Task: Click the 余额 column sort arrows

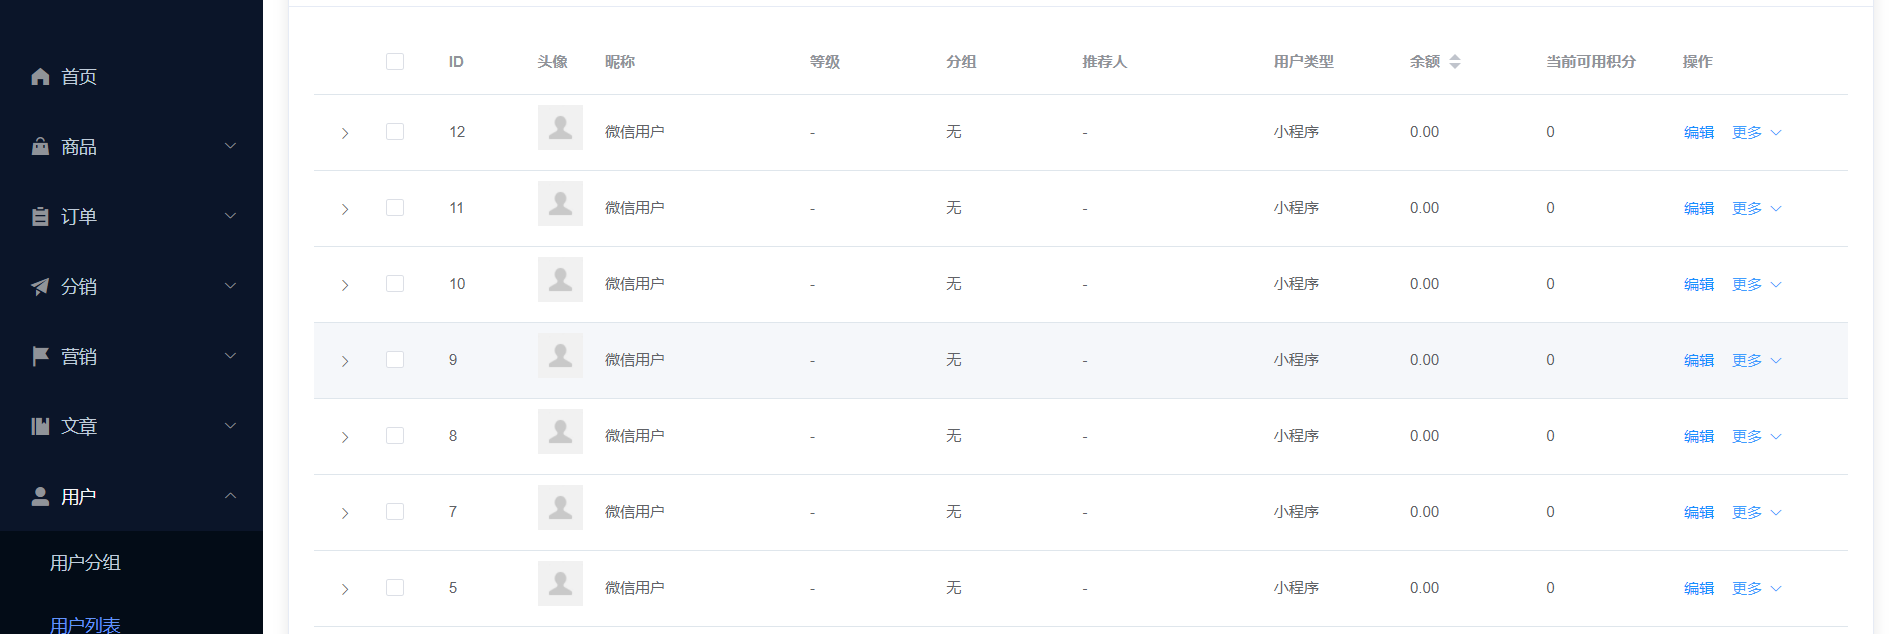Action: pyautogui.click(x=1455, y=62)
